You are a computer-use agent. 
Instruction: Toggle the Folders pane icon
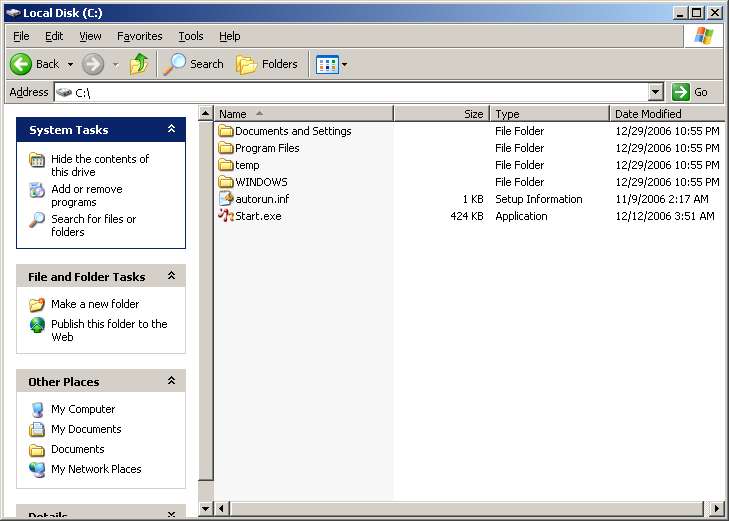click(x=246, y=65)
